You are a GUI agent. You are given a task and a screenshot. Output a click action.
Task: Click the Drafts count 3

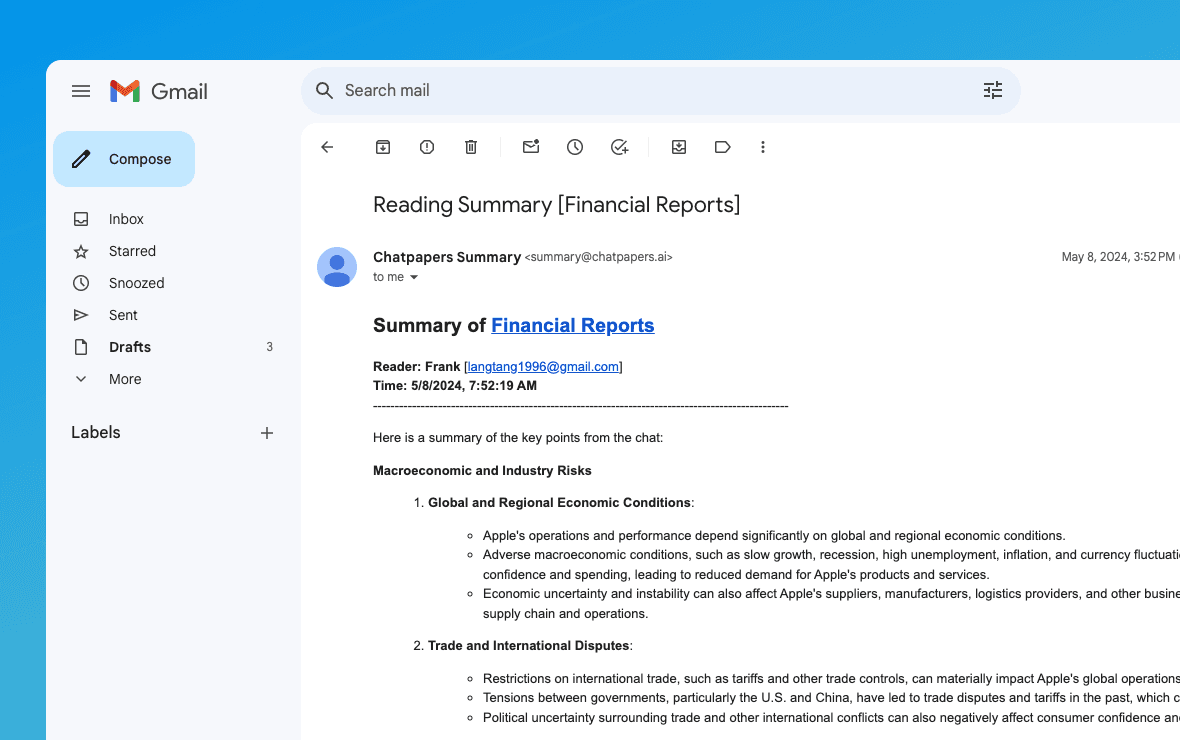[x=269, y=347]
